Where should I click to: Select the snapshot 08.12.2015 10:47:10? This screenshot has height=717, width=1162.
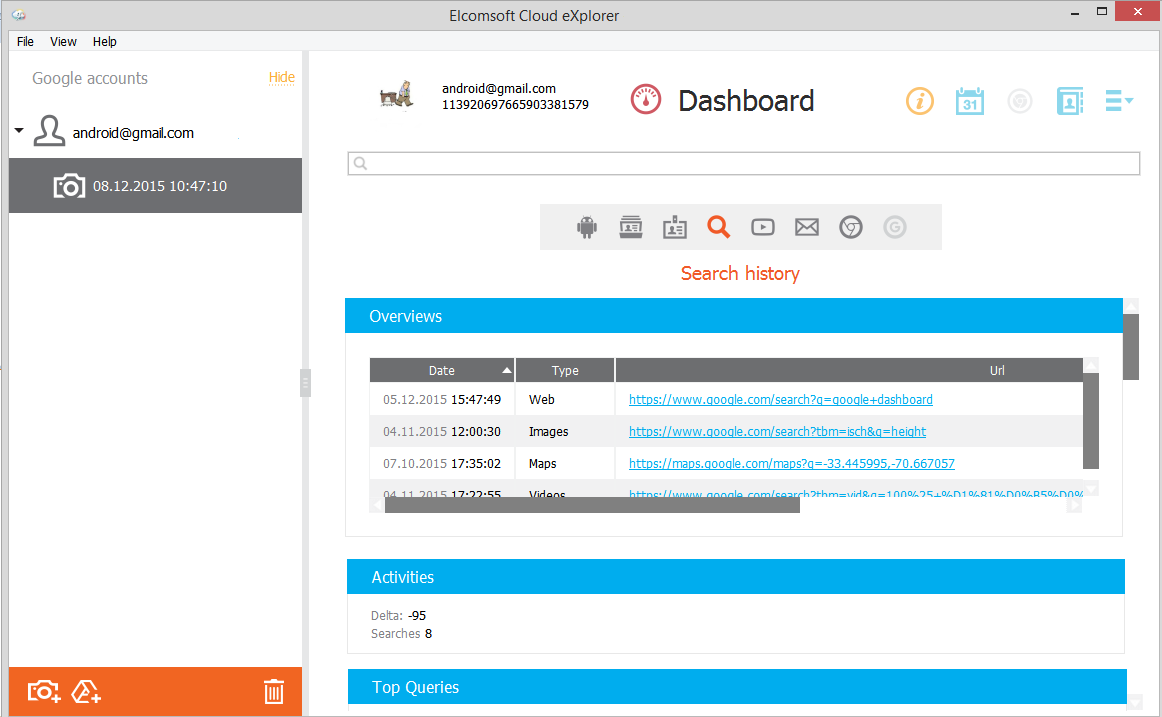click(x=155, y=185)
